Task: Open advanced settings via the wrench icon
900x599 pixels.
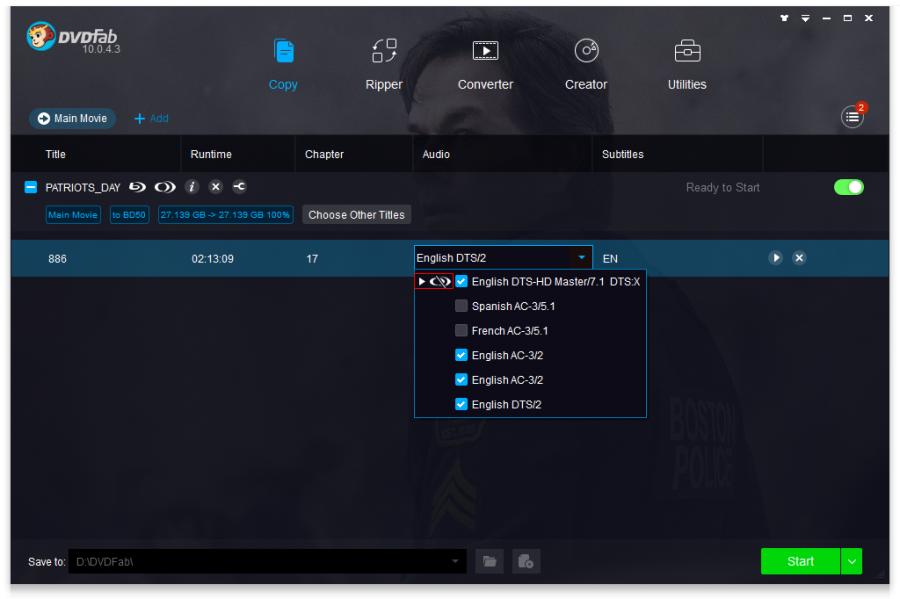Action: [x=239, y=187]
